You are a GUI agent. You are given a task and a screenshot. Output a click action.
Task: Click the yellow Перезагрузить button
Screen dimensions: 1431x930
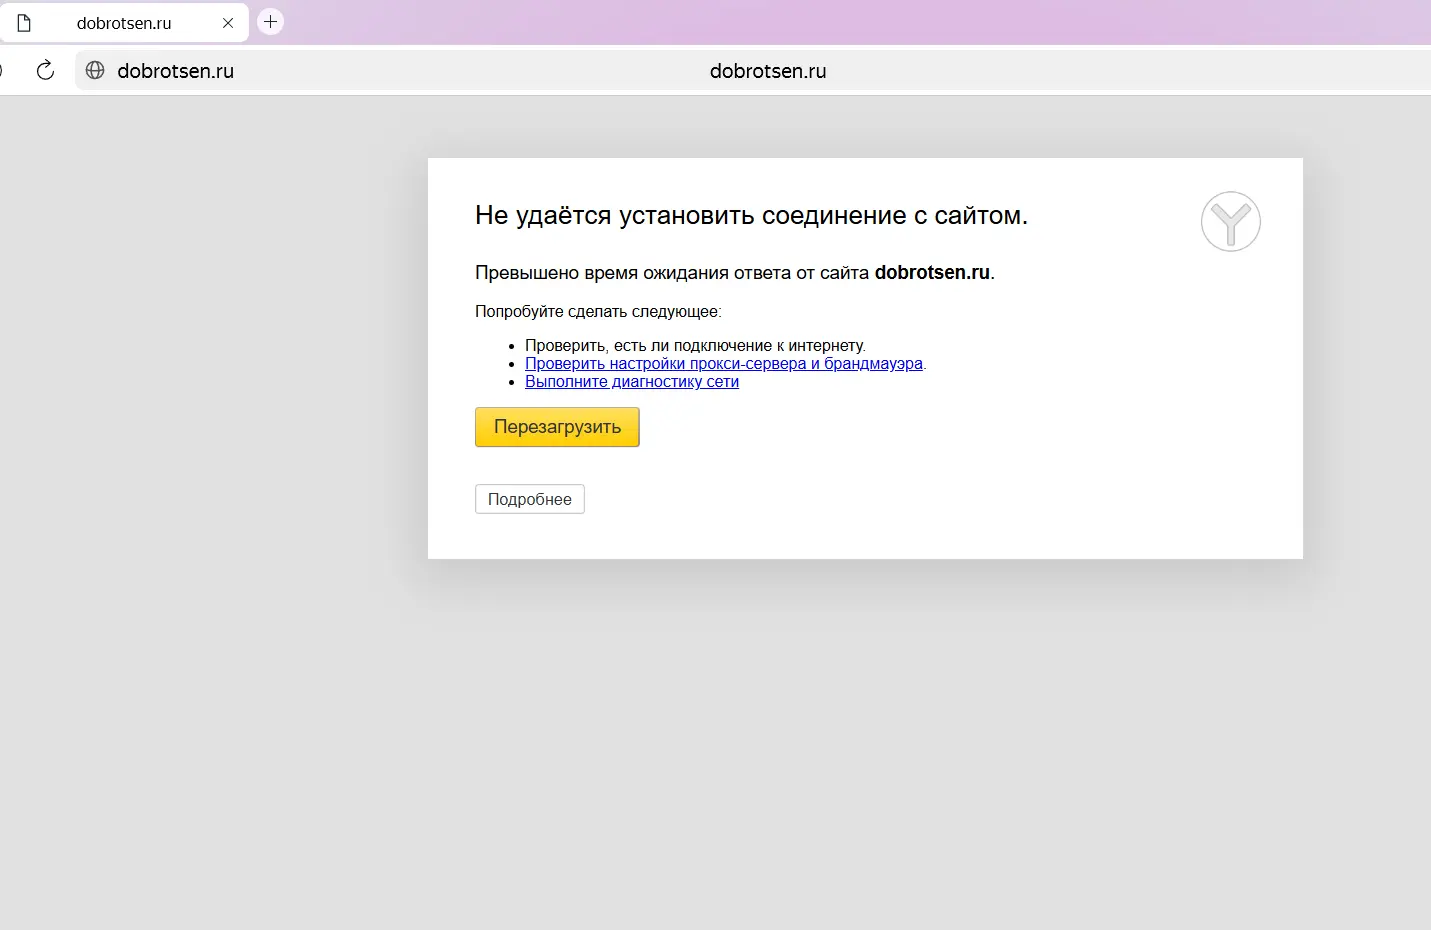coord(557,427)
